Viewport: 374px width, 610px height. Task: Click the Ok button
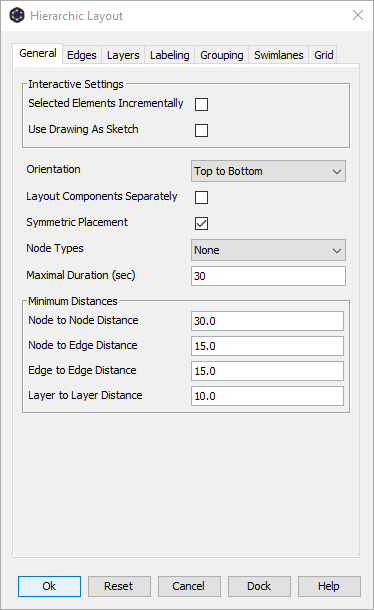tap(49, 586)
